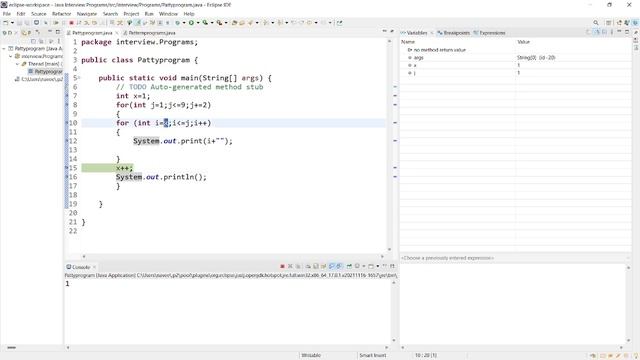The image size is (640, 360).
Task: Select the j variable row
Action: (516, 73)
